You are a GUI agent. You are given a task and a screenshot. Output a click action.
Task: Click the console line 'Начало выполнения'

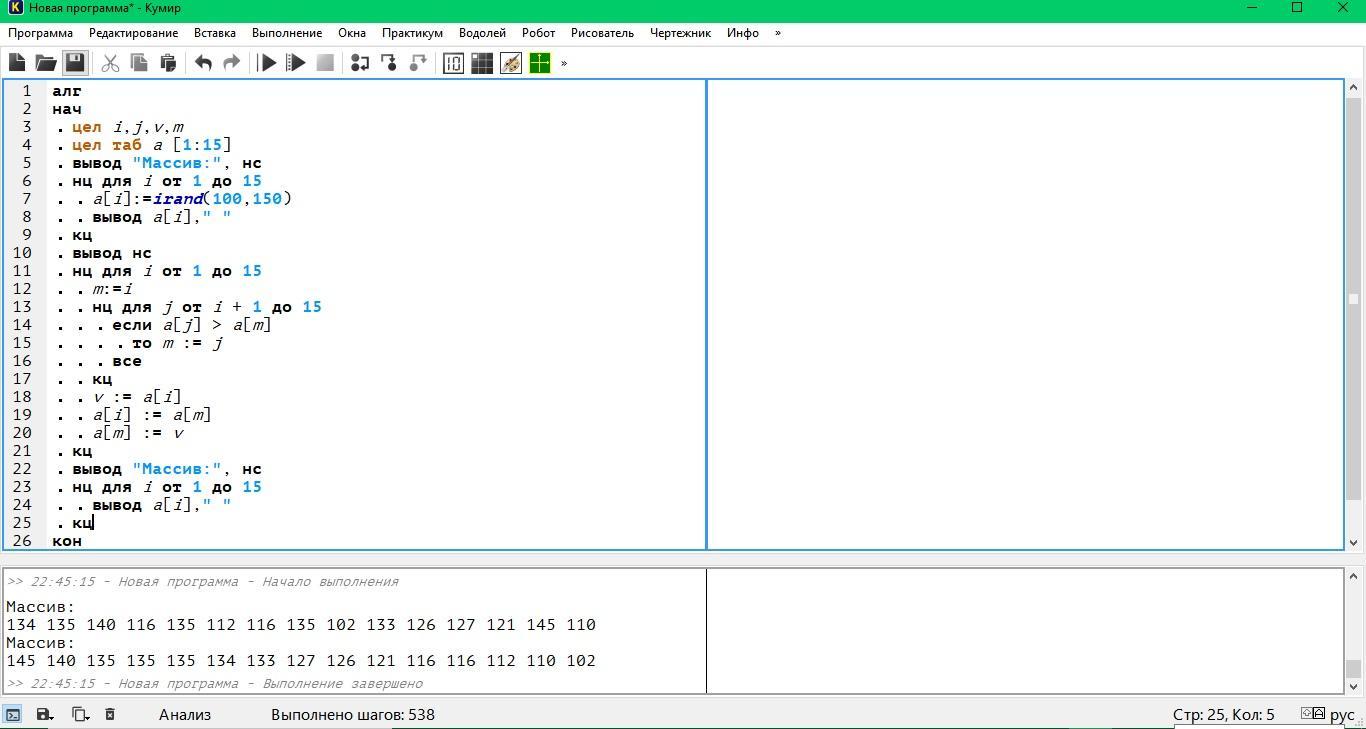point(202,582)
